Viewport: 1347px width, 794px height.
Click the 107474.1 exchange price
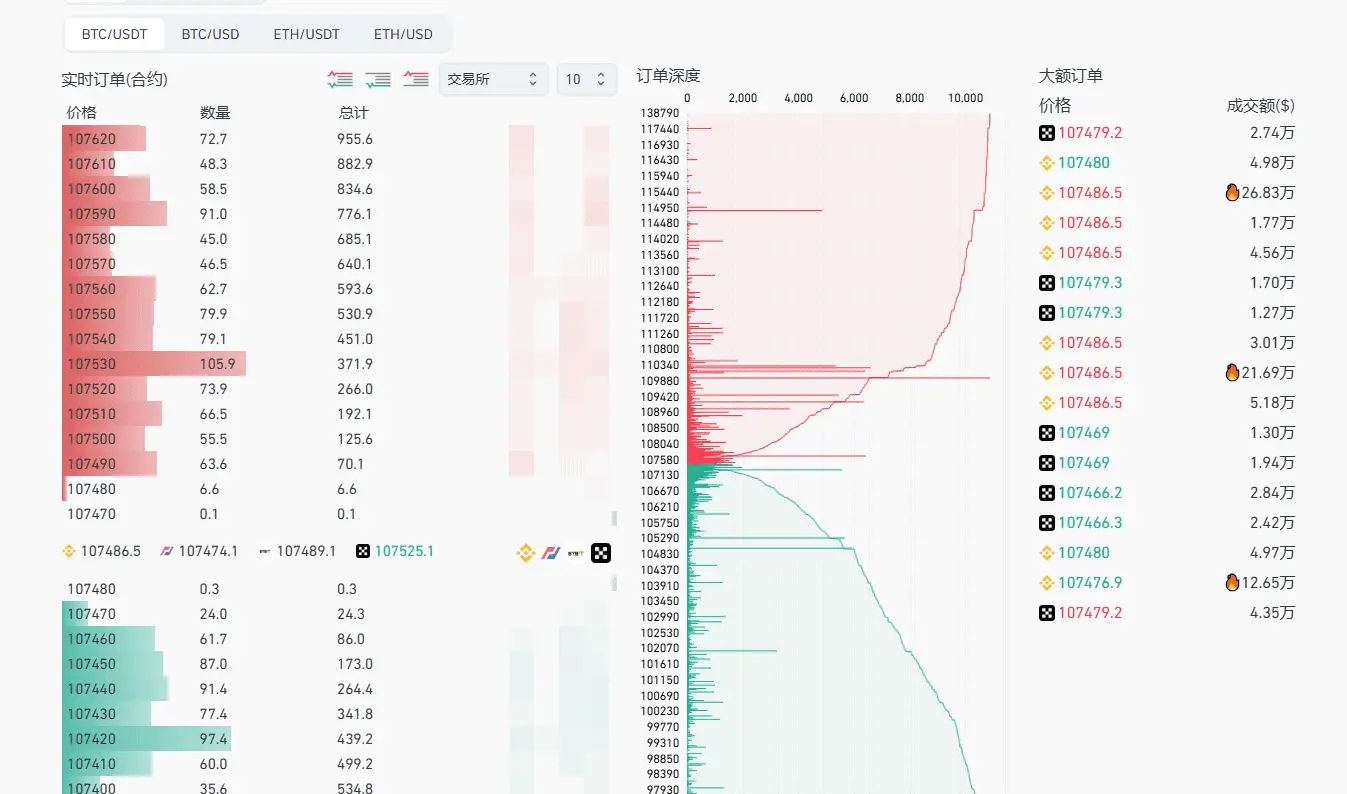(208, 551)
